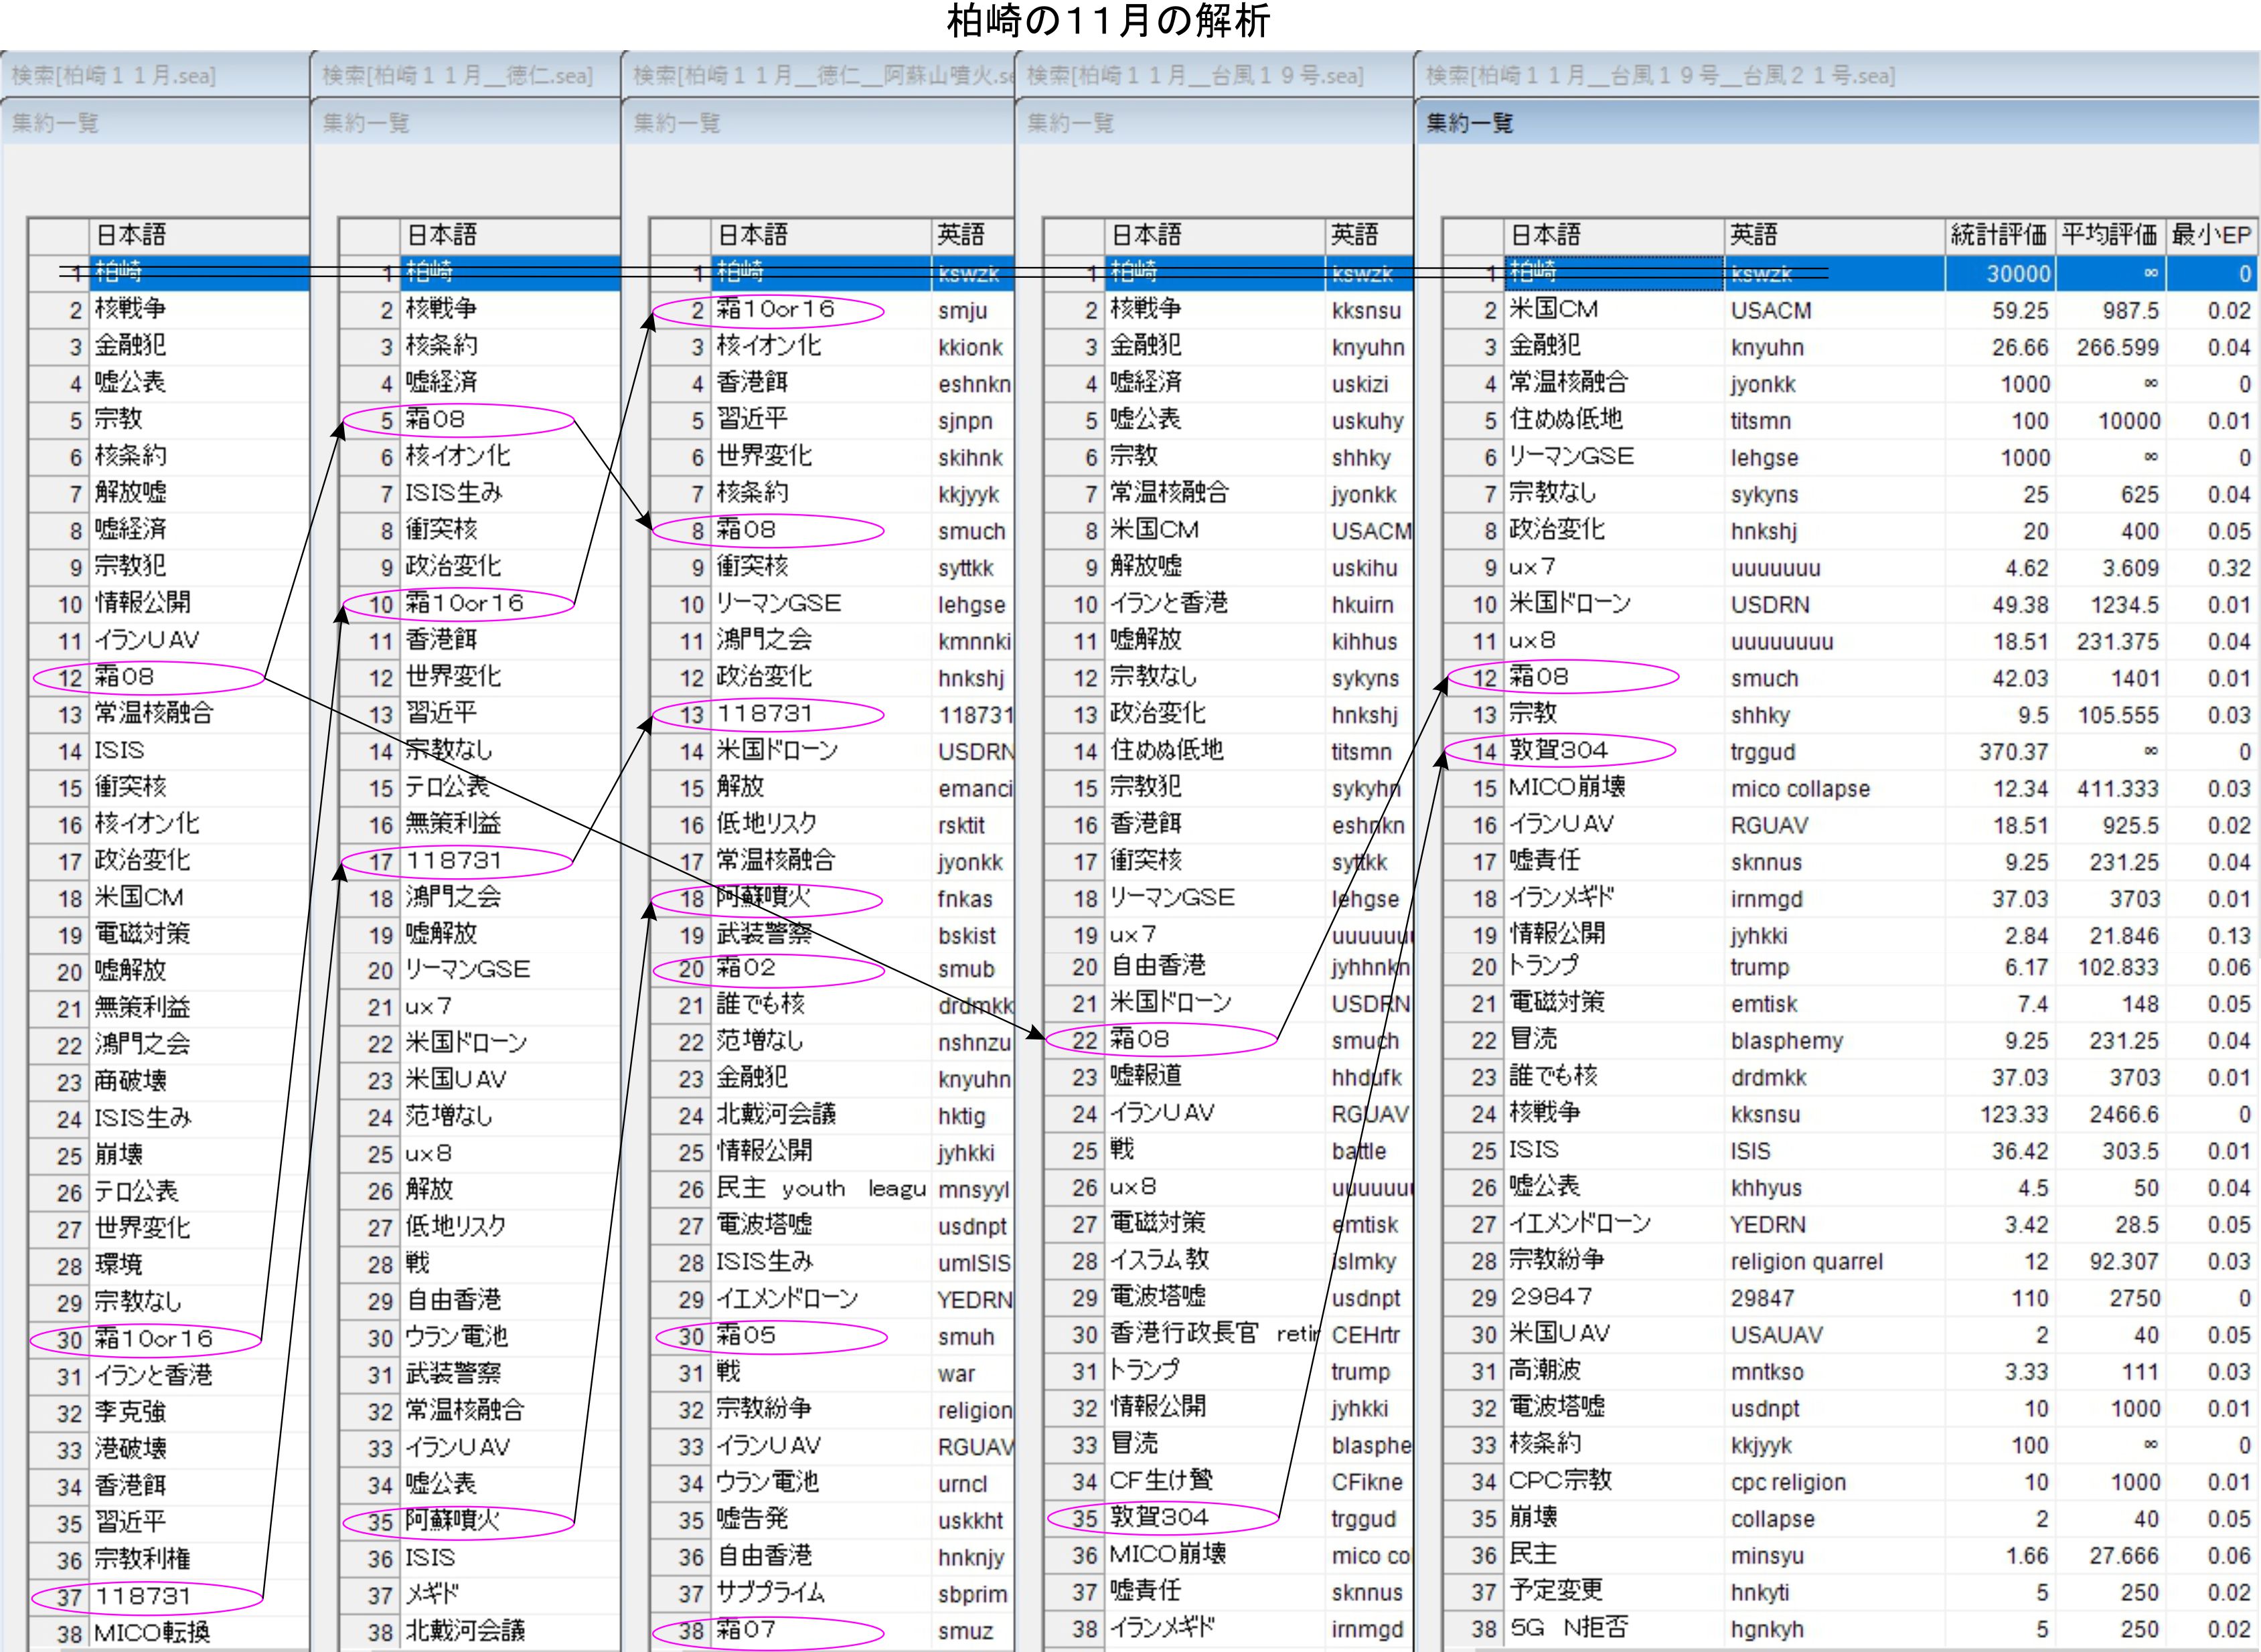
Task: Click the 統計評価 column header
Action: [1998, 235]
